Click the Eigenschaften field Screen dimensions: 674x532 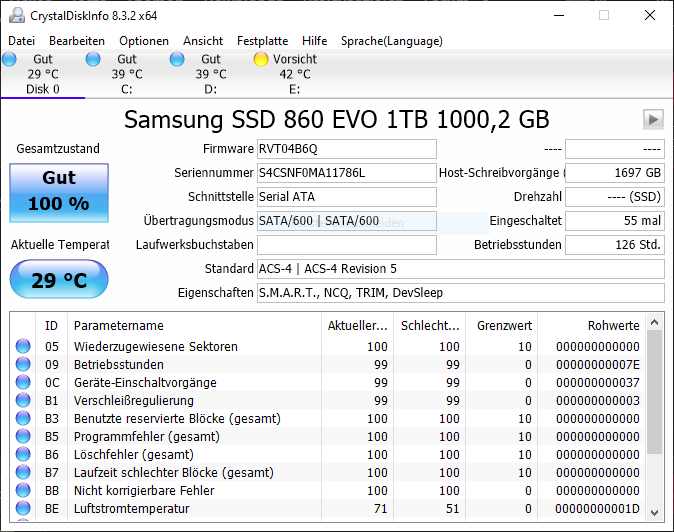click(x=461, y=293)
